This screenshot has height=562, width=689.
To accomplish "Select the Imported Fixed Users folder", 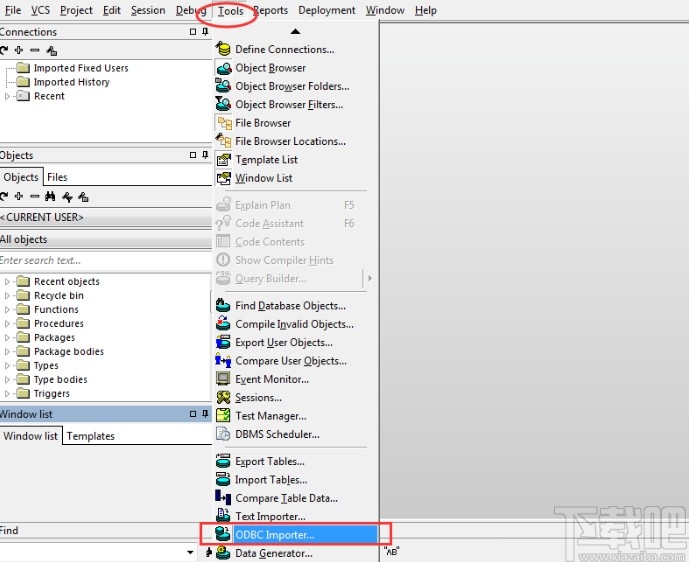I will click(73, 68).
